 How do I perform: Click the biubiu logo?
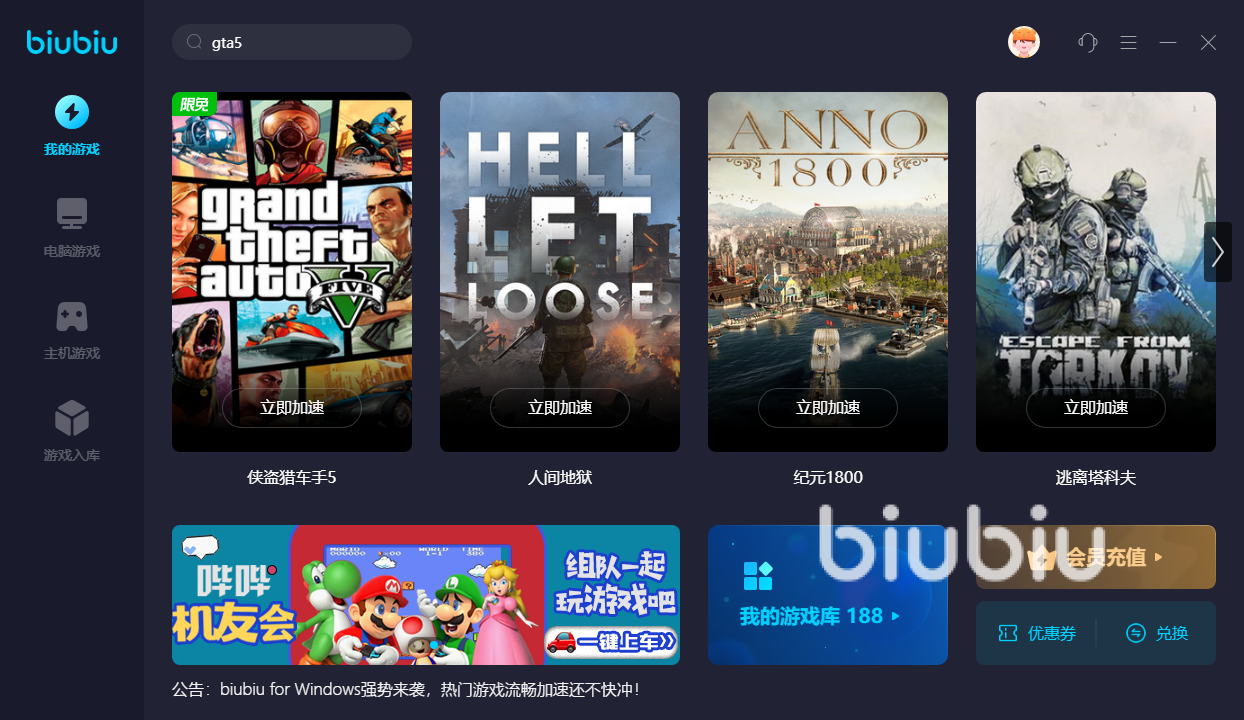tap(72, 42)
